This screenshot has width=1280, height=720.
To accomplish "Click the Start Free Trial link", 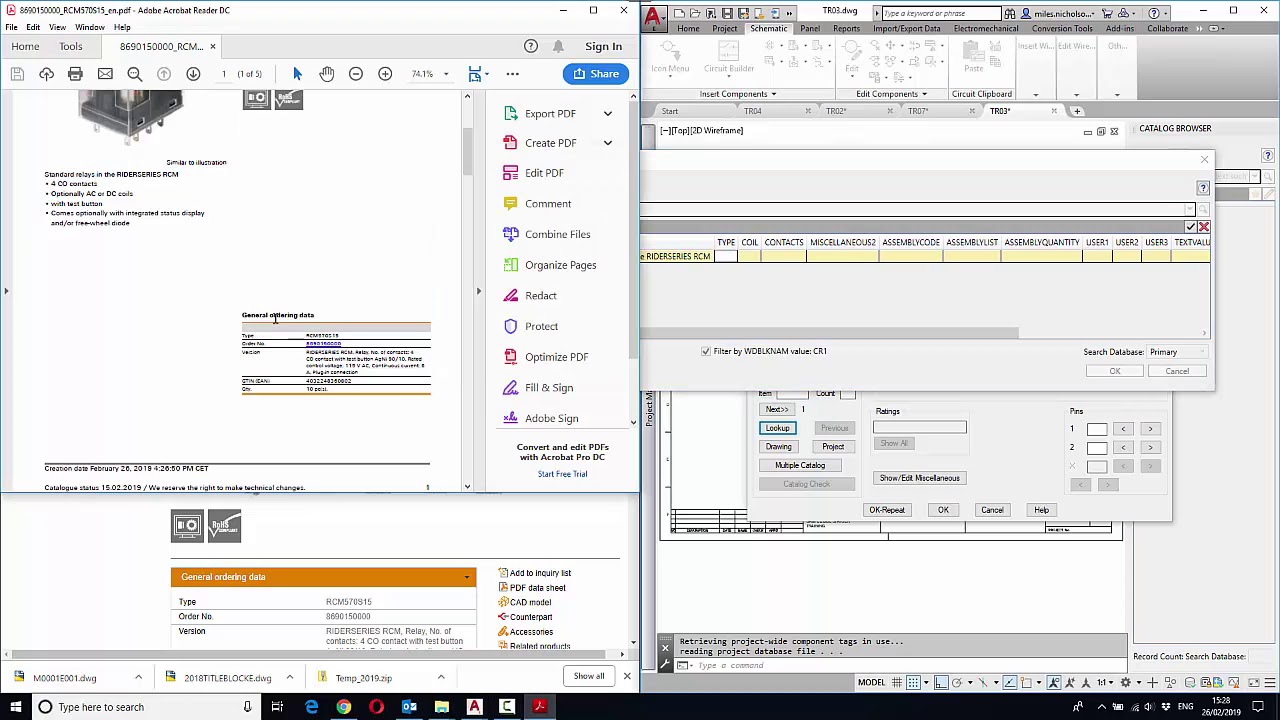I will pos(562,474).
